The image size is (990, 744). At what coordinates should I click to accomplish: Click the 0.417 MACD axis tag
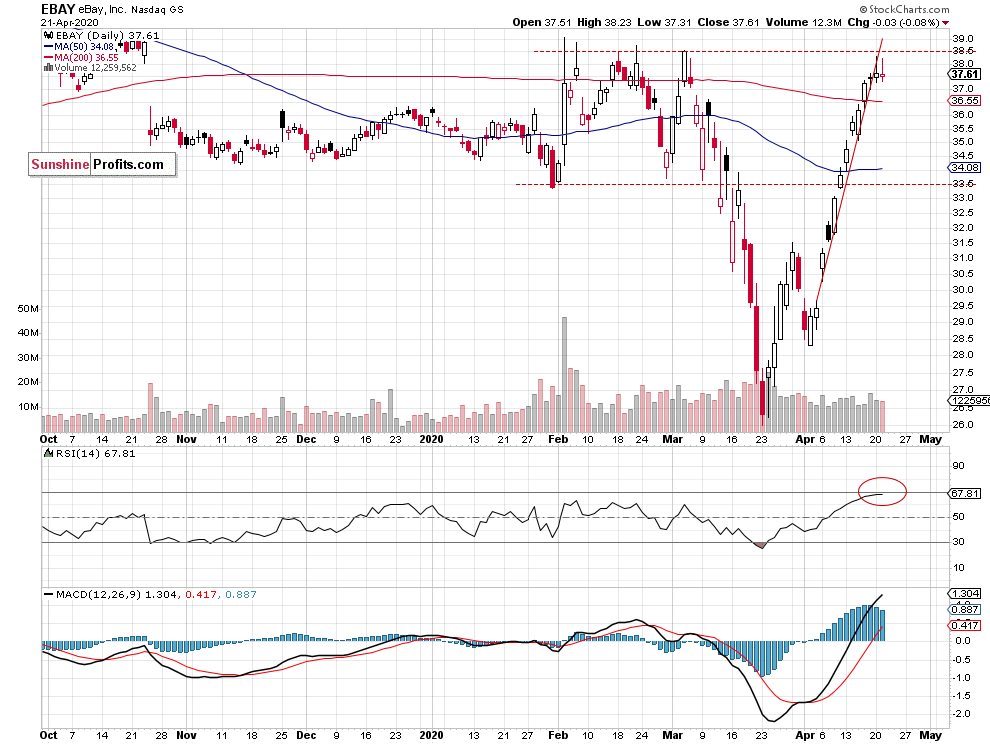965,625
